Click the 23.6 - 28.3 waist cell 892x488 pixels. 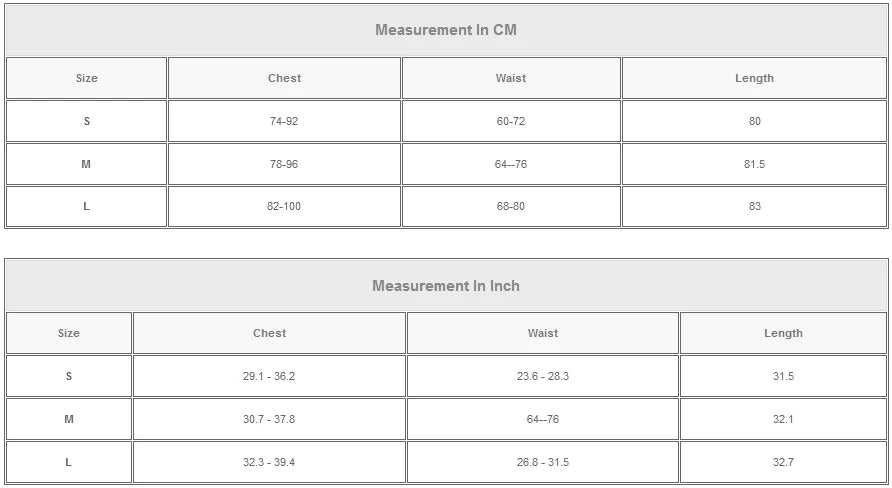[x=543, y=376]
